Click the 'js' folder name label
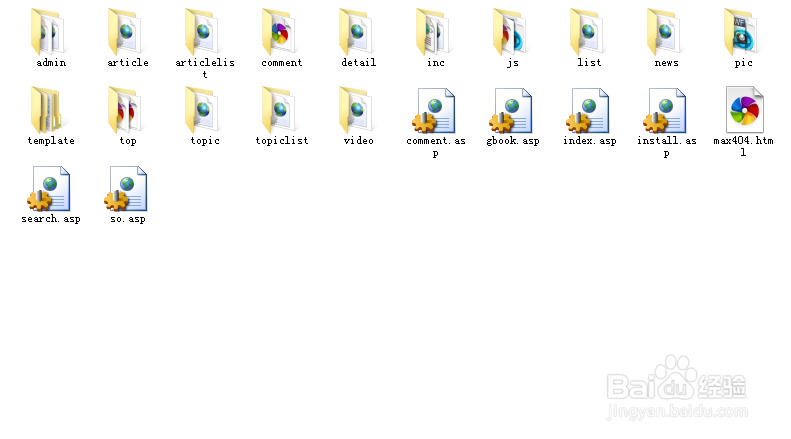 point(513,63)
